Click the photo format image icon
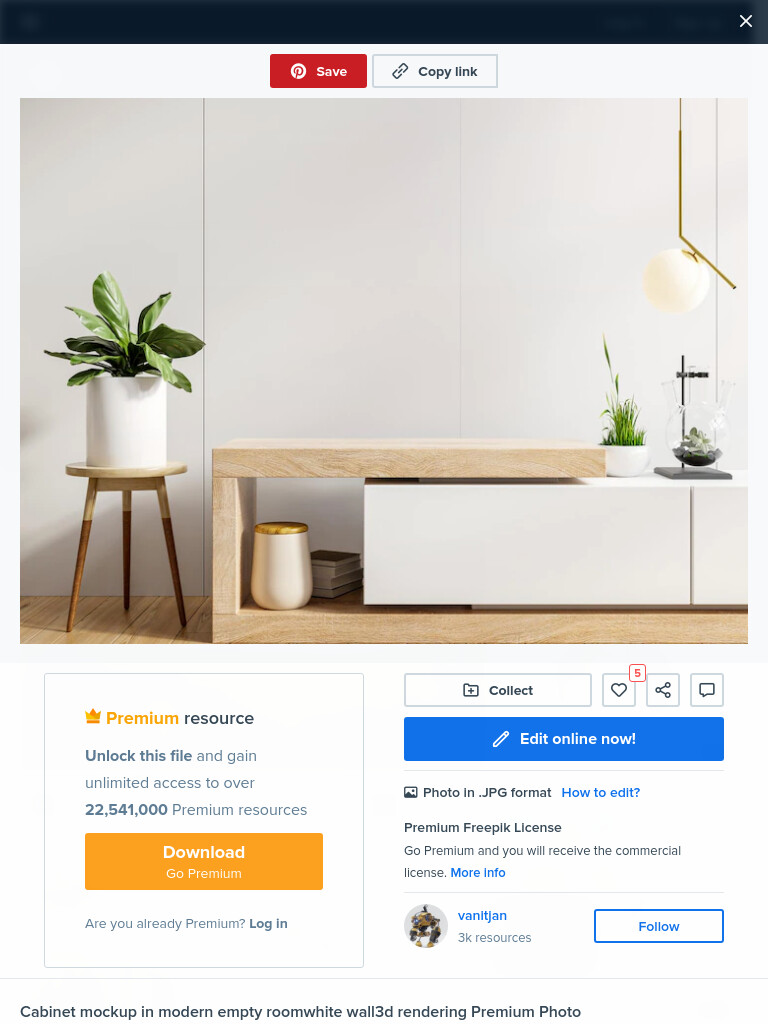Screen dimensions: 768x1024 tap(410, 792)
